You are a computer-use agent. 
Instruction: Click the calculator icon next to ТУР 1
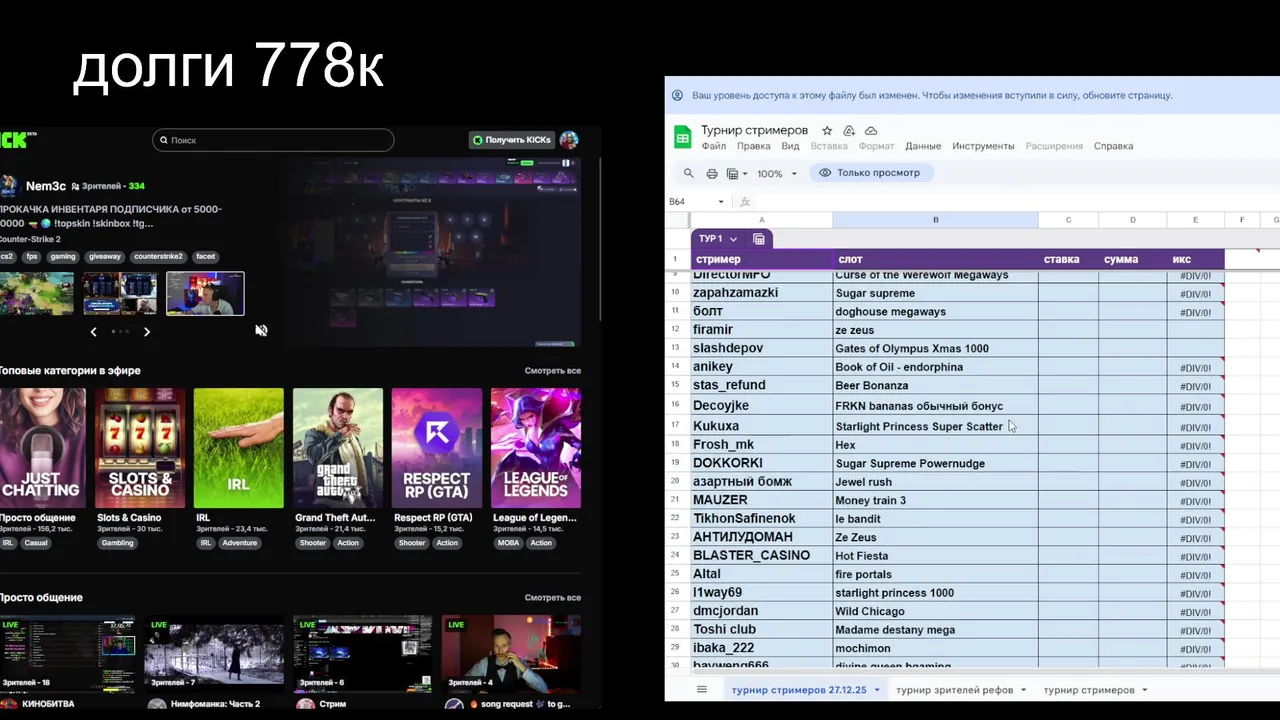pyautogui.click(x=759, y=239)
